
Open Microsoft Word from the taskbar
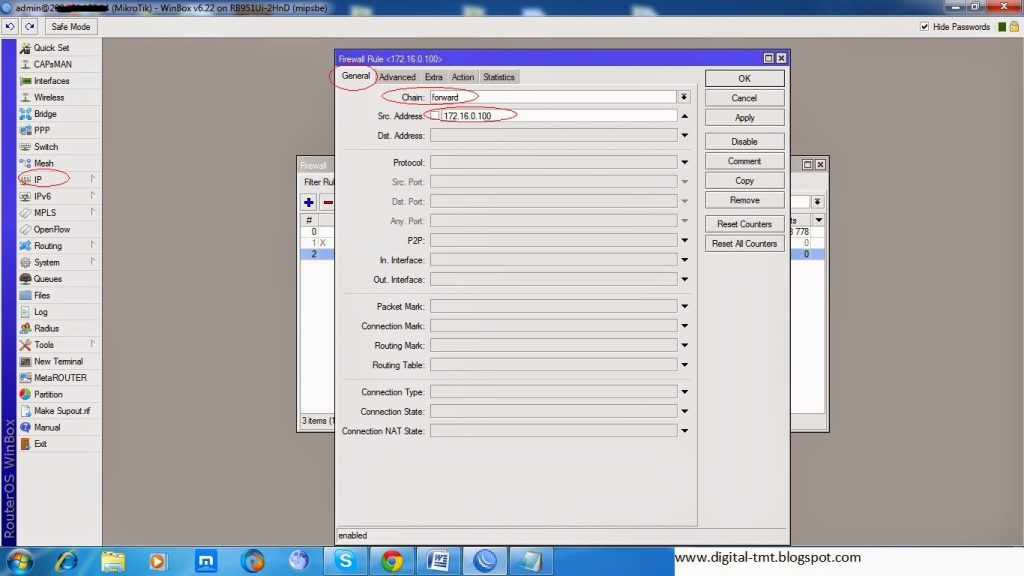coord(438,561)
